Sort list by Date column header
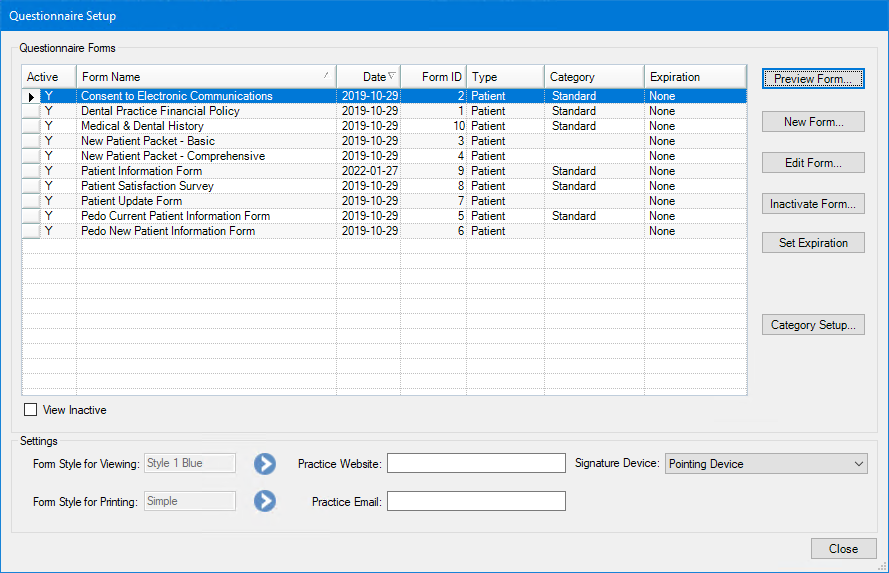Viewport: 889px width, 573px height. click(x=368, y=77)
